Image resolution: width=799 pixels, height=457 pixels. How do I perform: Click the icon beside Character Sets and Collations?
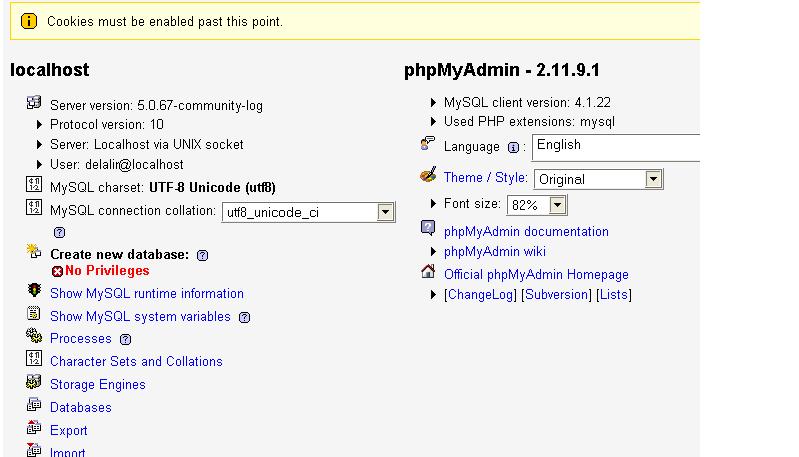pos(34,358)
